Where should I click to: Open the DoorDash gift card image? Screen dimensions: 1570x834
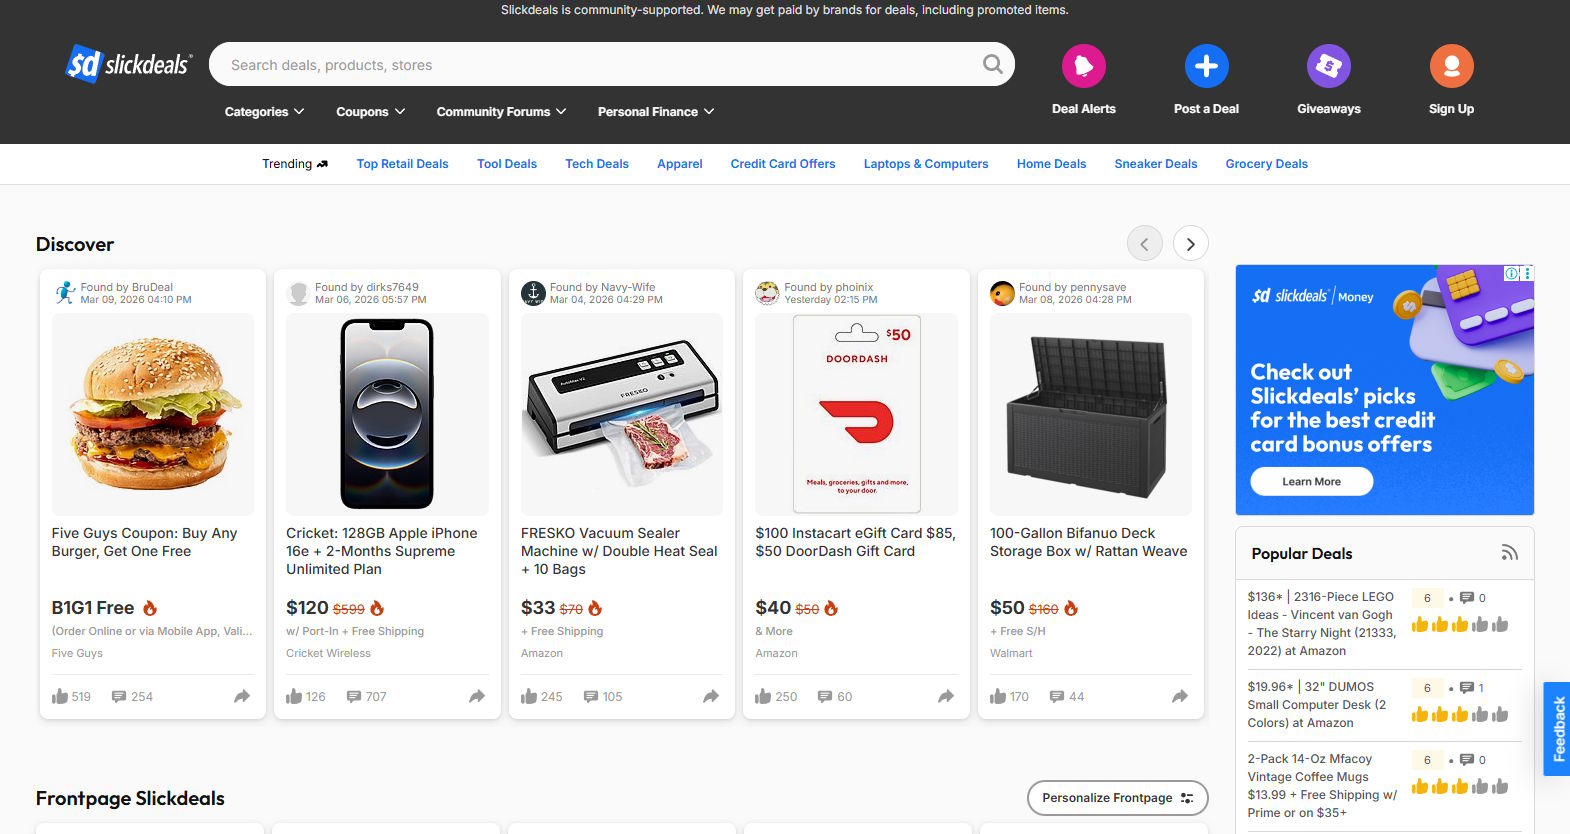coord(857,414)
